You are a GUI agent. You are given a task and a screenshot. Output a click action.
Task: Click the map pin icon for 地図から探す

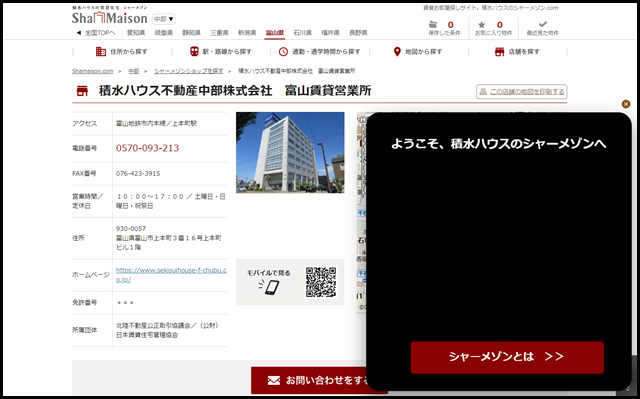pyautogui.click(x=397, y=51)
